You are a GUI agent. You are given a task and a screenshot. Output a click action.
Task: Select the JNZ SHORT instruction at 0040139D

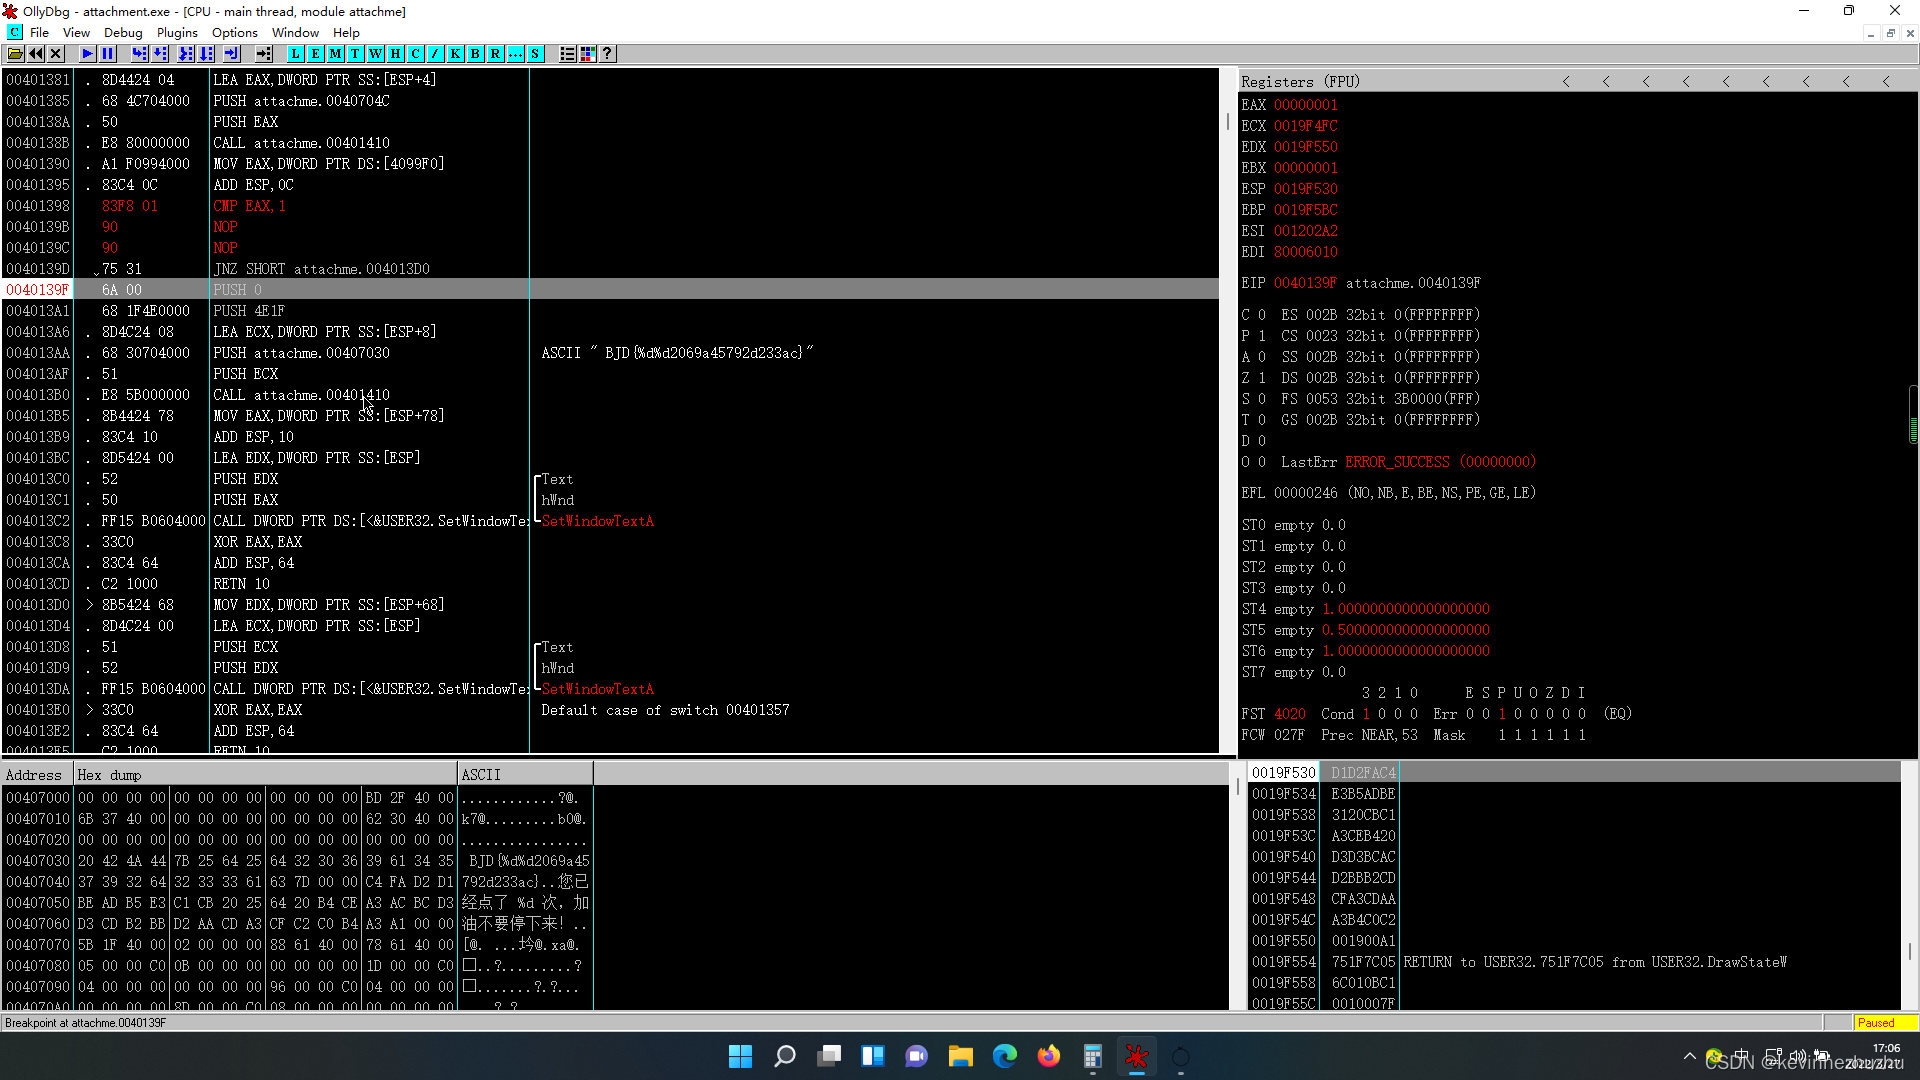pos(320,269)
